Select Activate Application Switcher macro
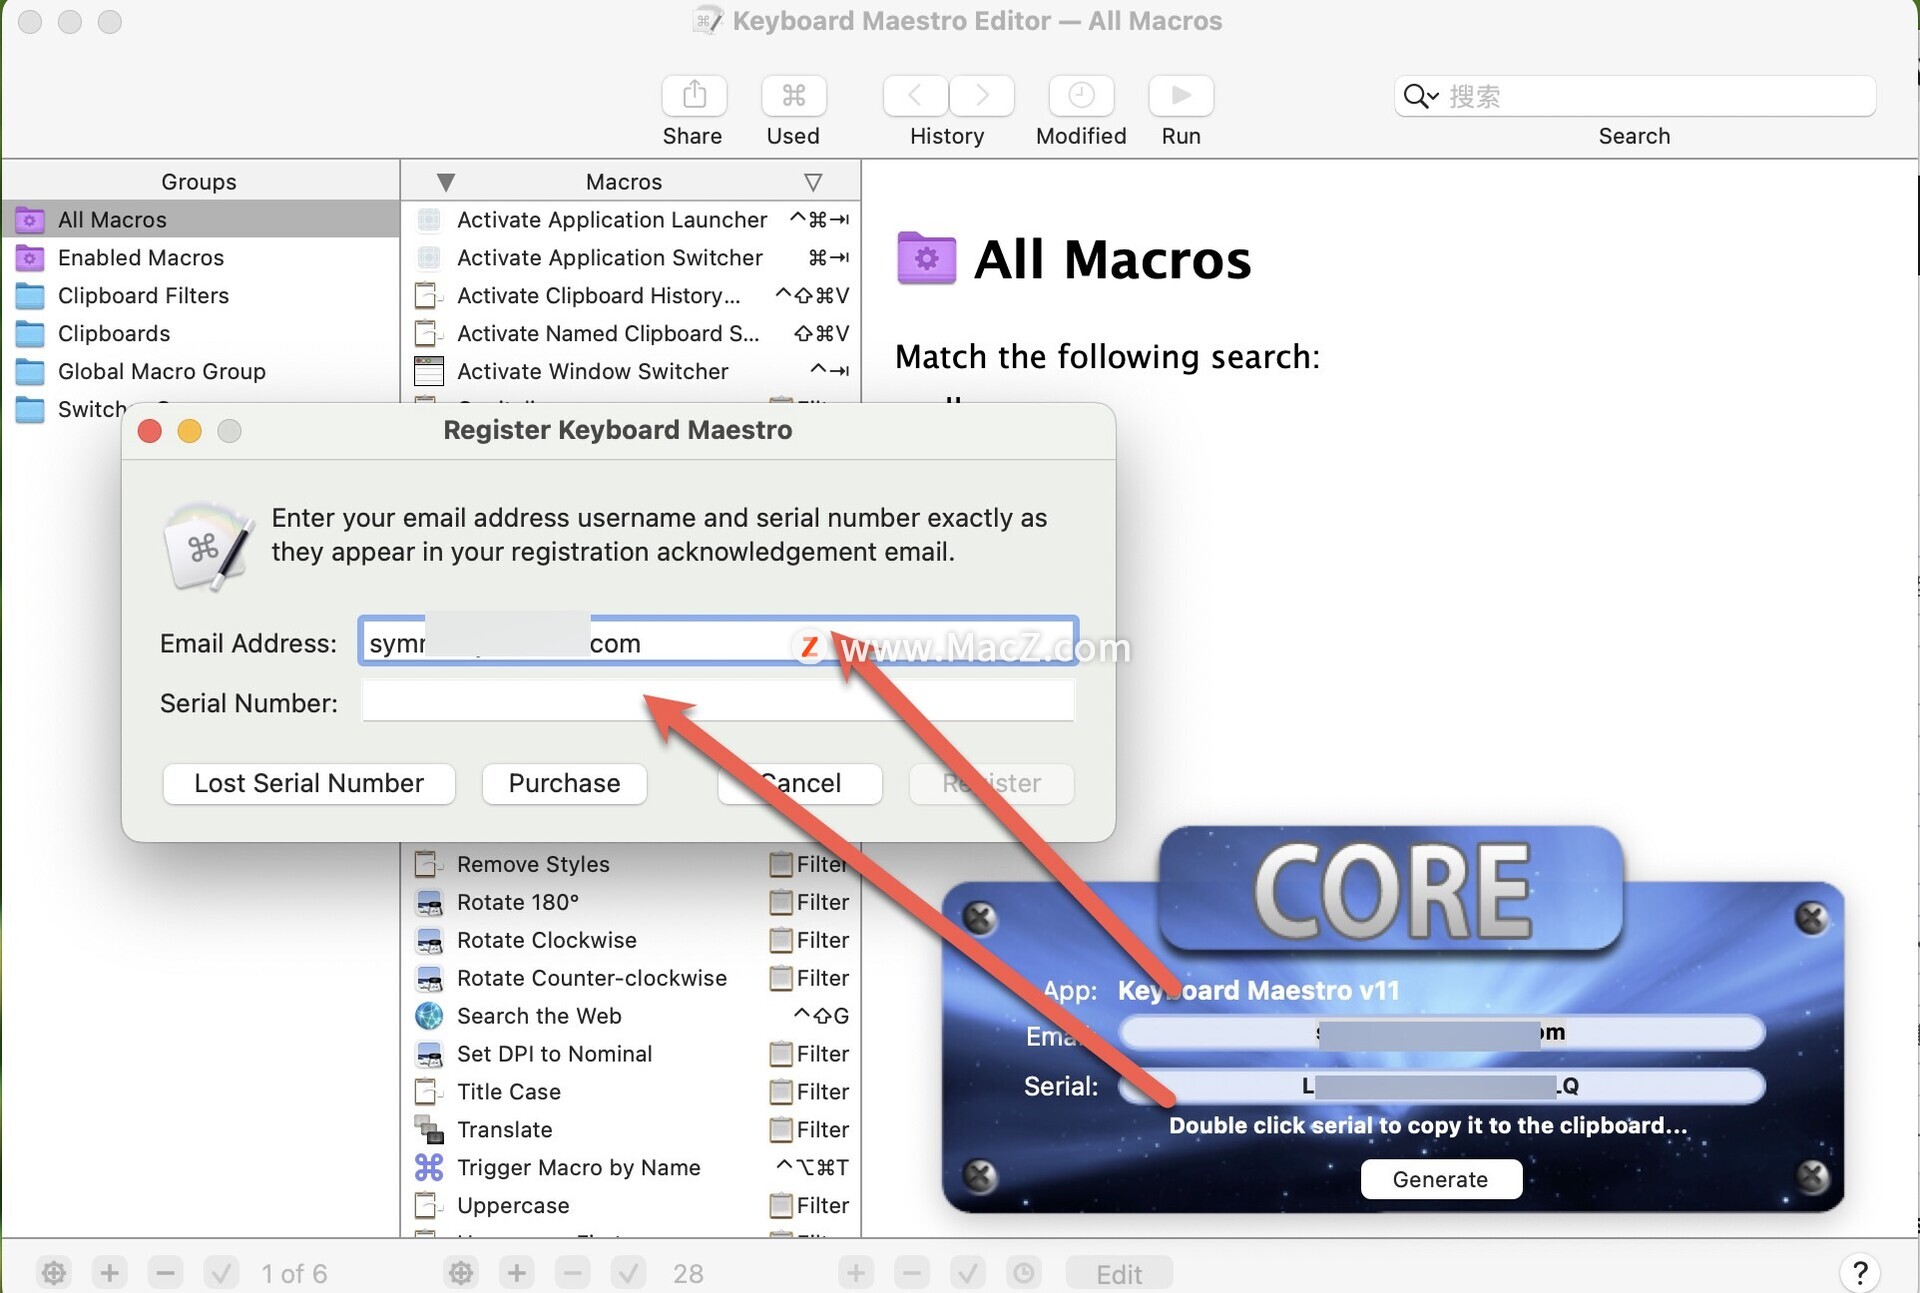Viewport: 1920px width, 1293px height. click(631, 257)
